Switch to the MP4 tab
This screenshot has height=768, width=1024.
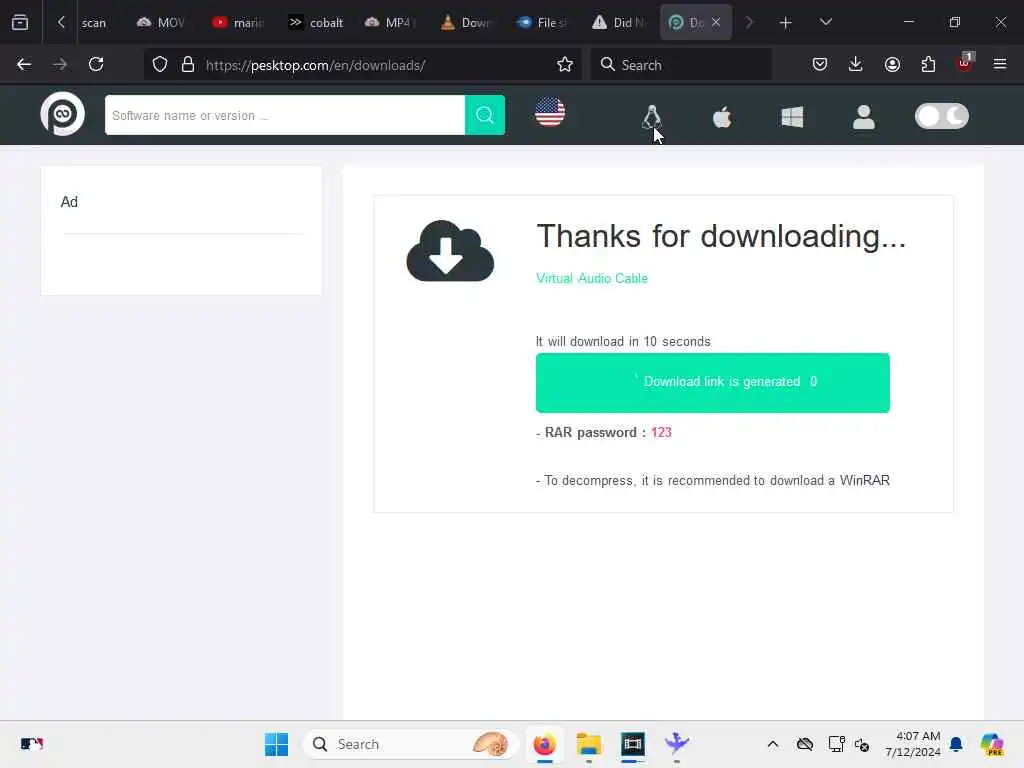(391, 23)
